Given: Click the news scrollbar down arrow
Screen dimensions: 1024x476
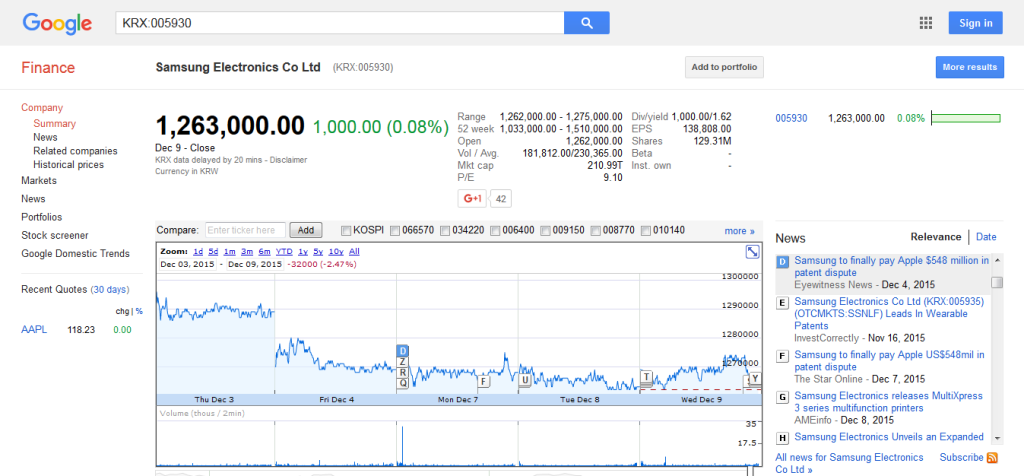Looking at the screenshot, I should 997,438.
